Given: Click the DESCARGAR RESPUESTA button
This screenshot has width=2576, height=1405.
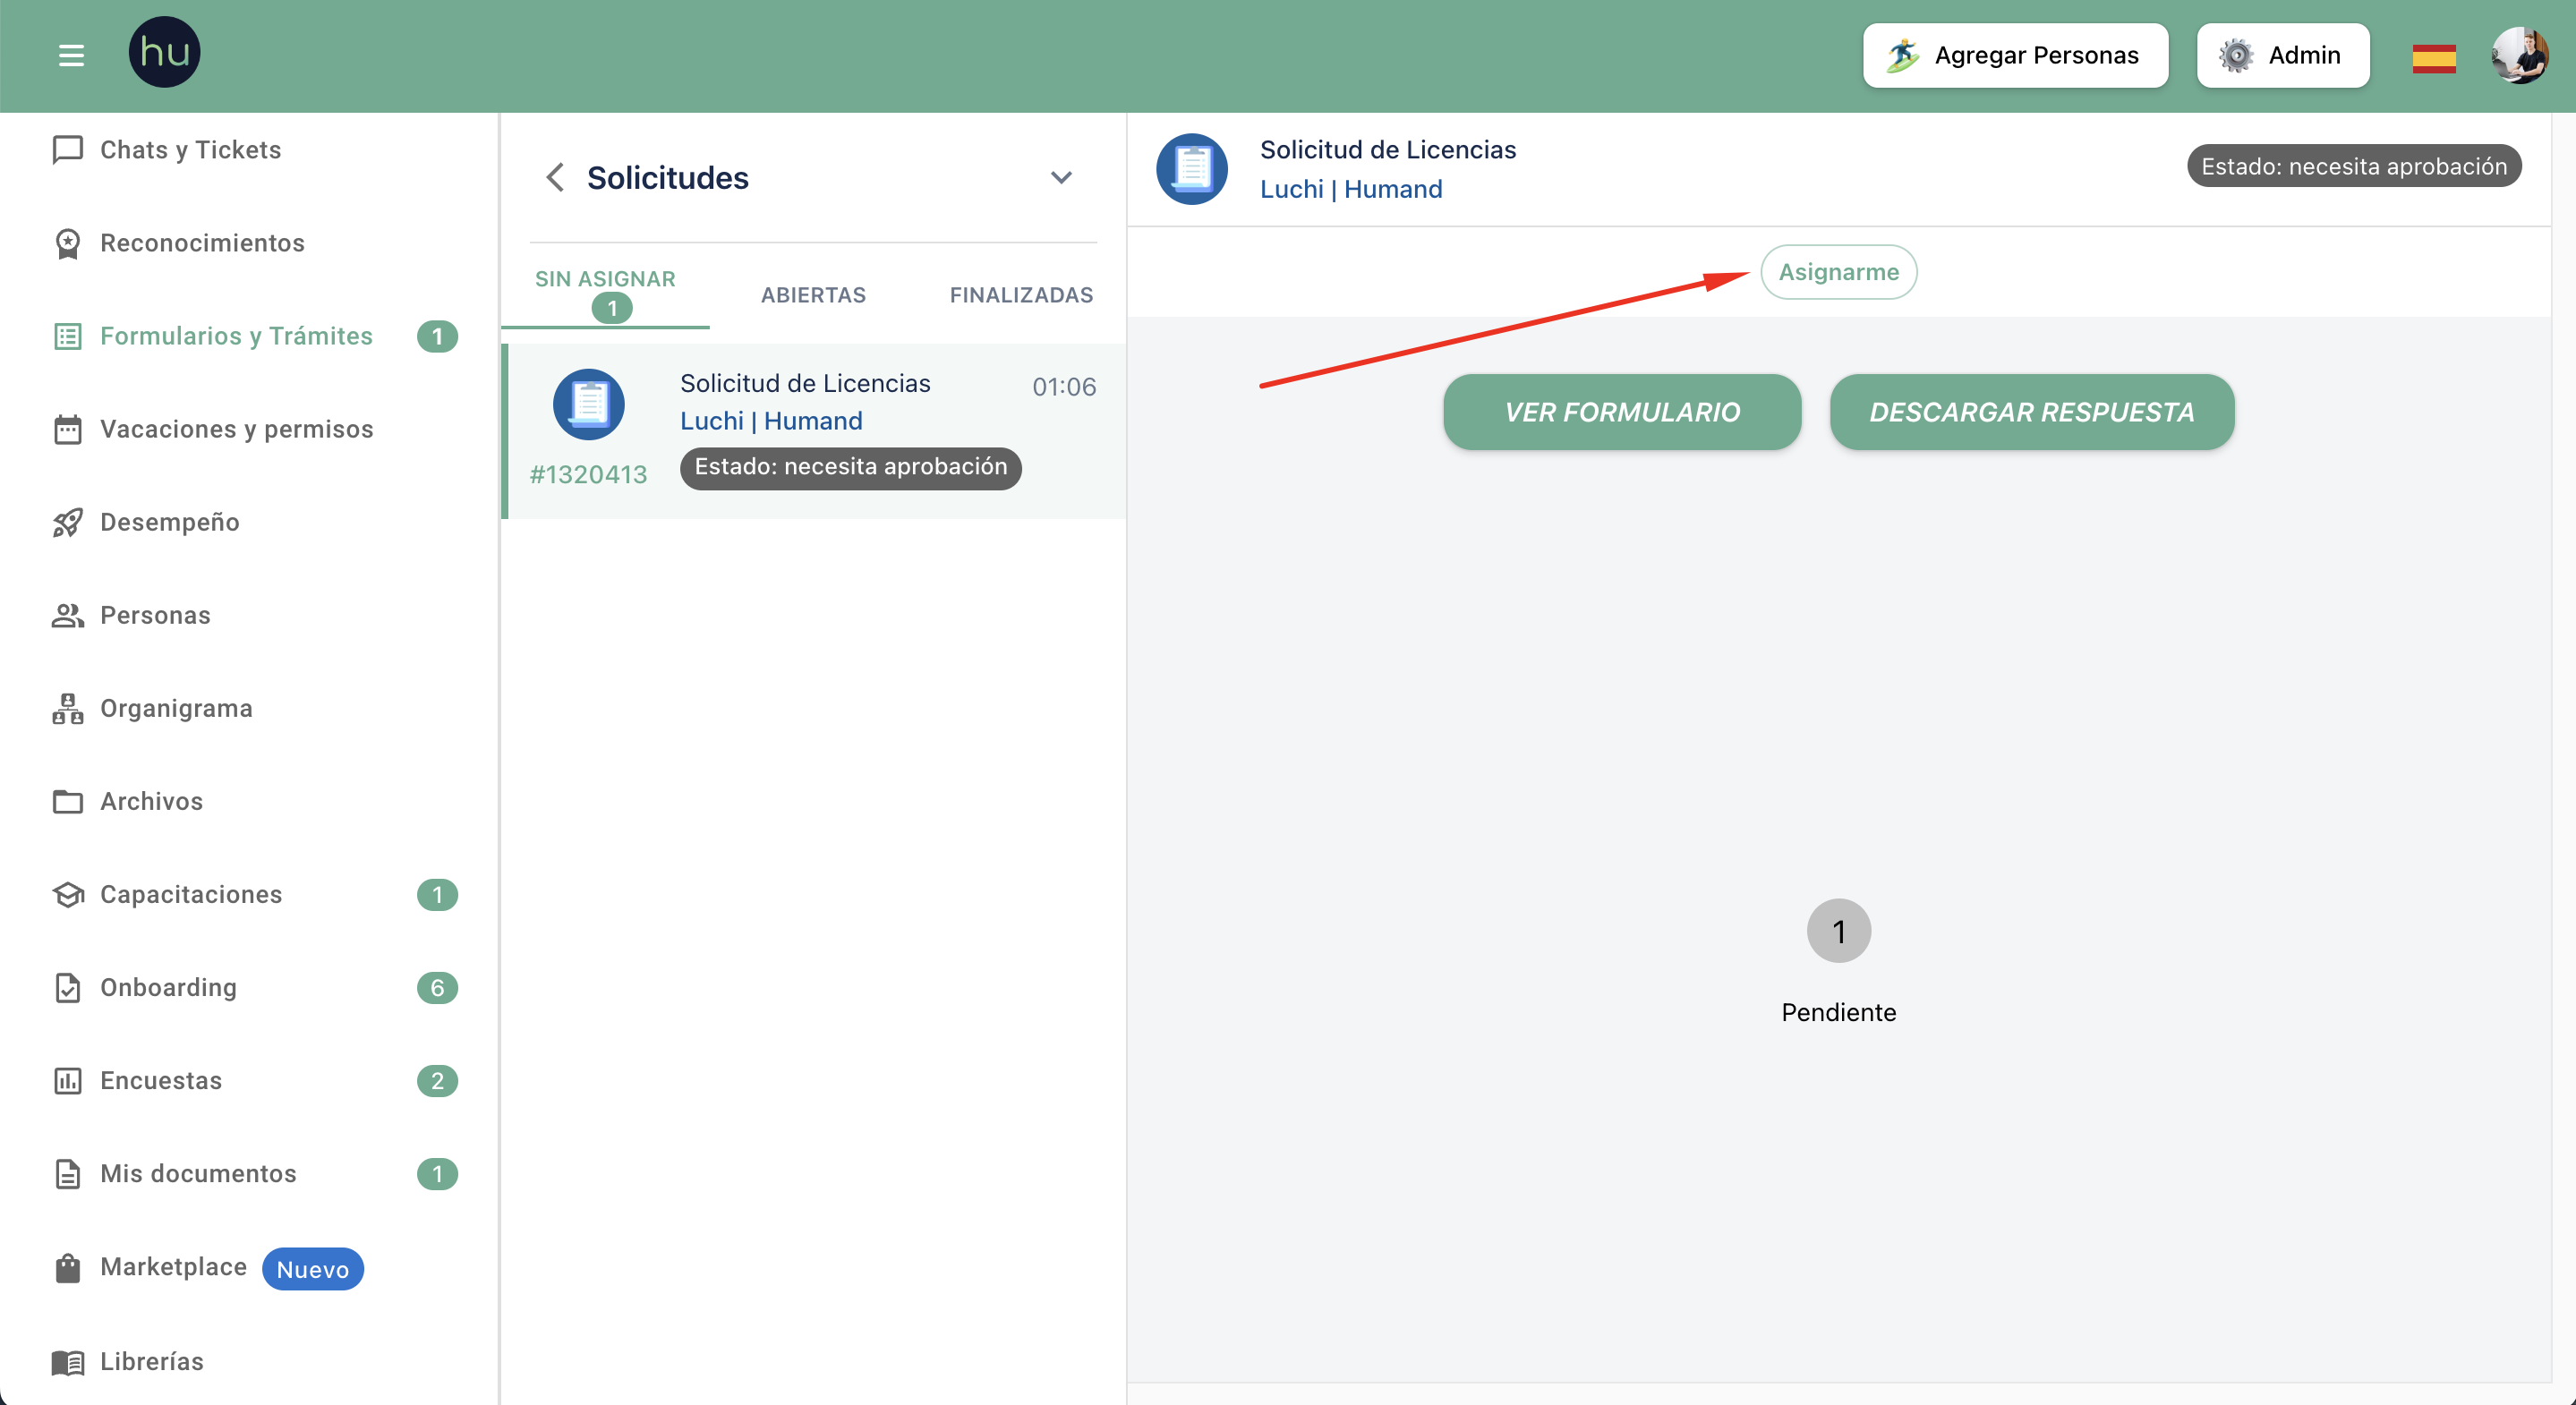Looking at the screenshot, I should click(x=2031, y=412).
